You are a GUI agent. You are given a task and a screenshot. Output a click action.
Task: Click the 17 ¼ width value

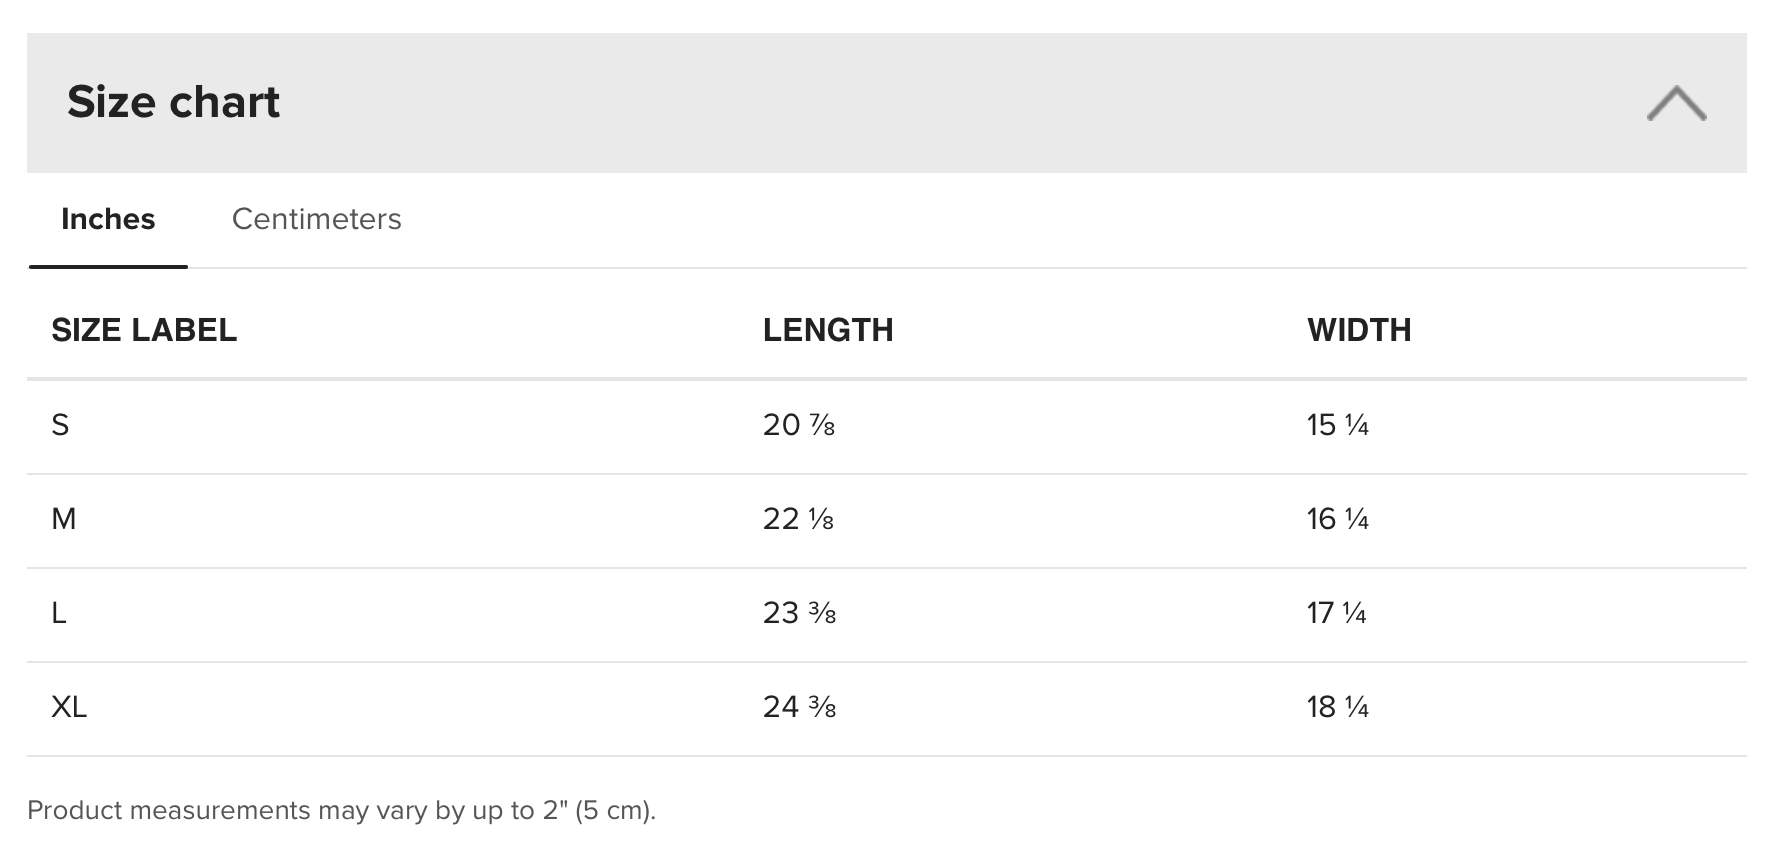click(x=1336, y=613)
